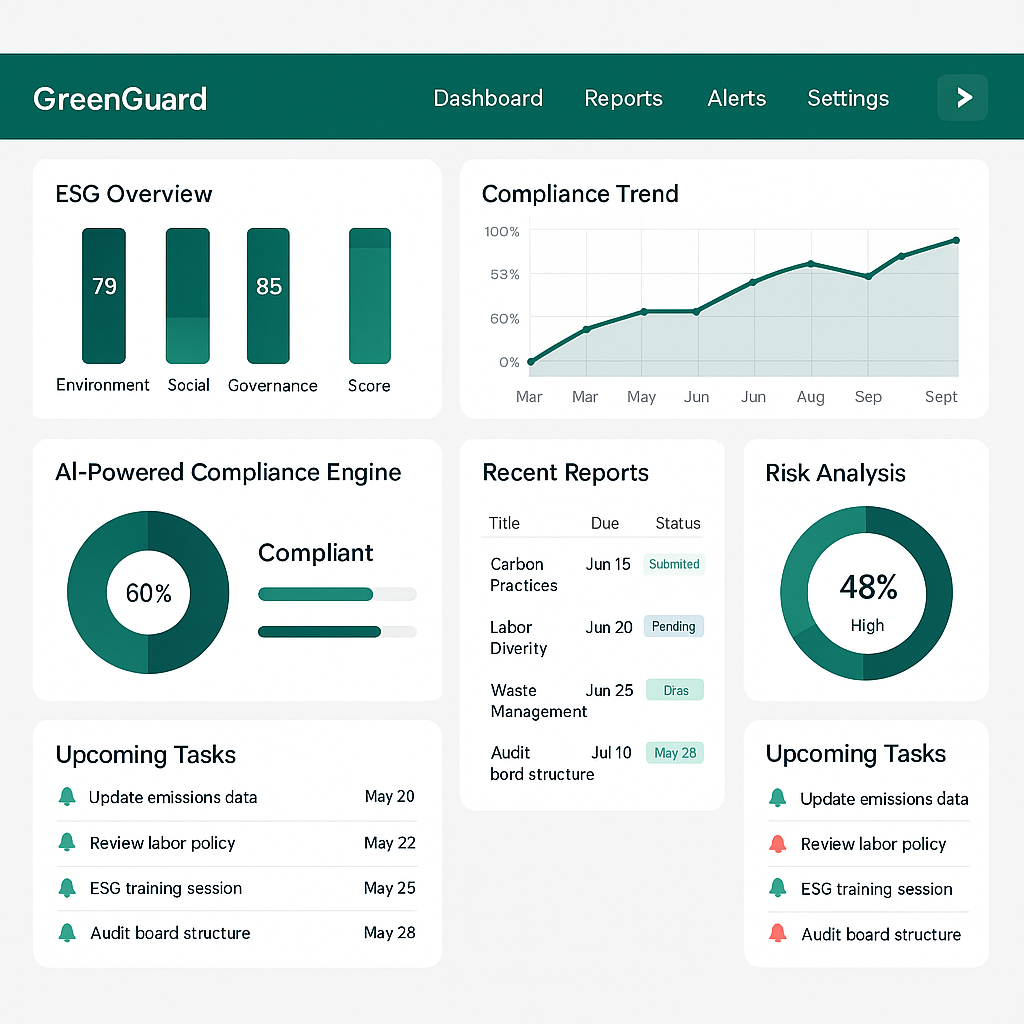Open the Audit bord structure report
This screenshot has height=1024, width=1024.
click(542, 763)
